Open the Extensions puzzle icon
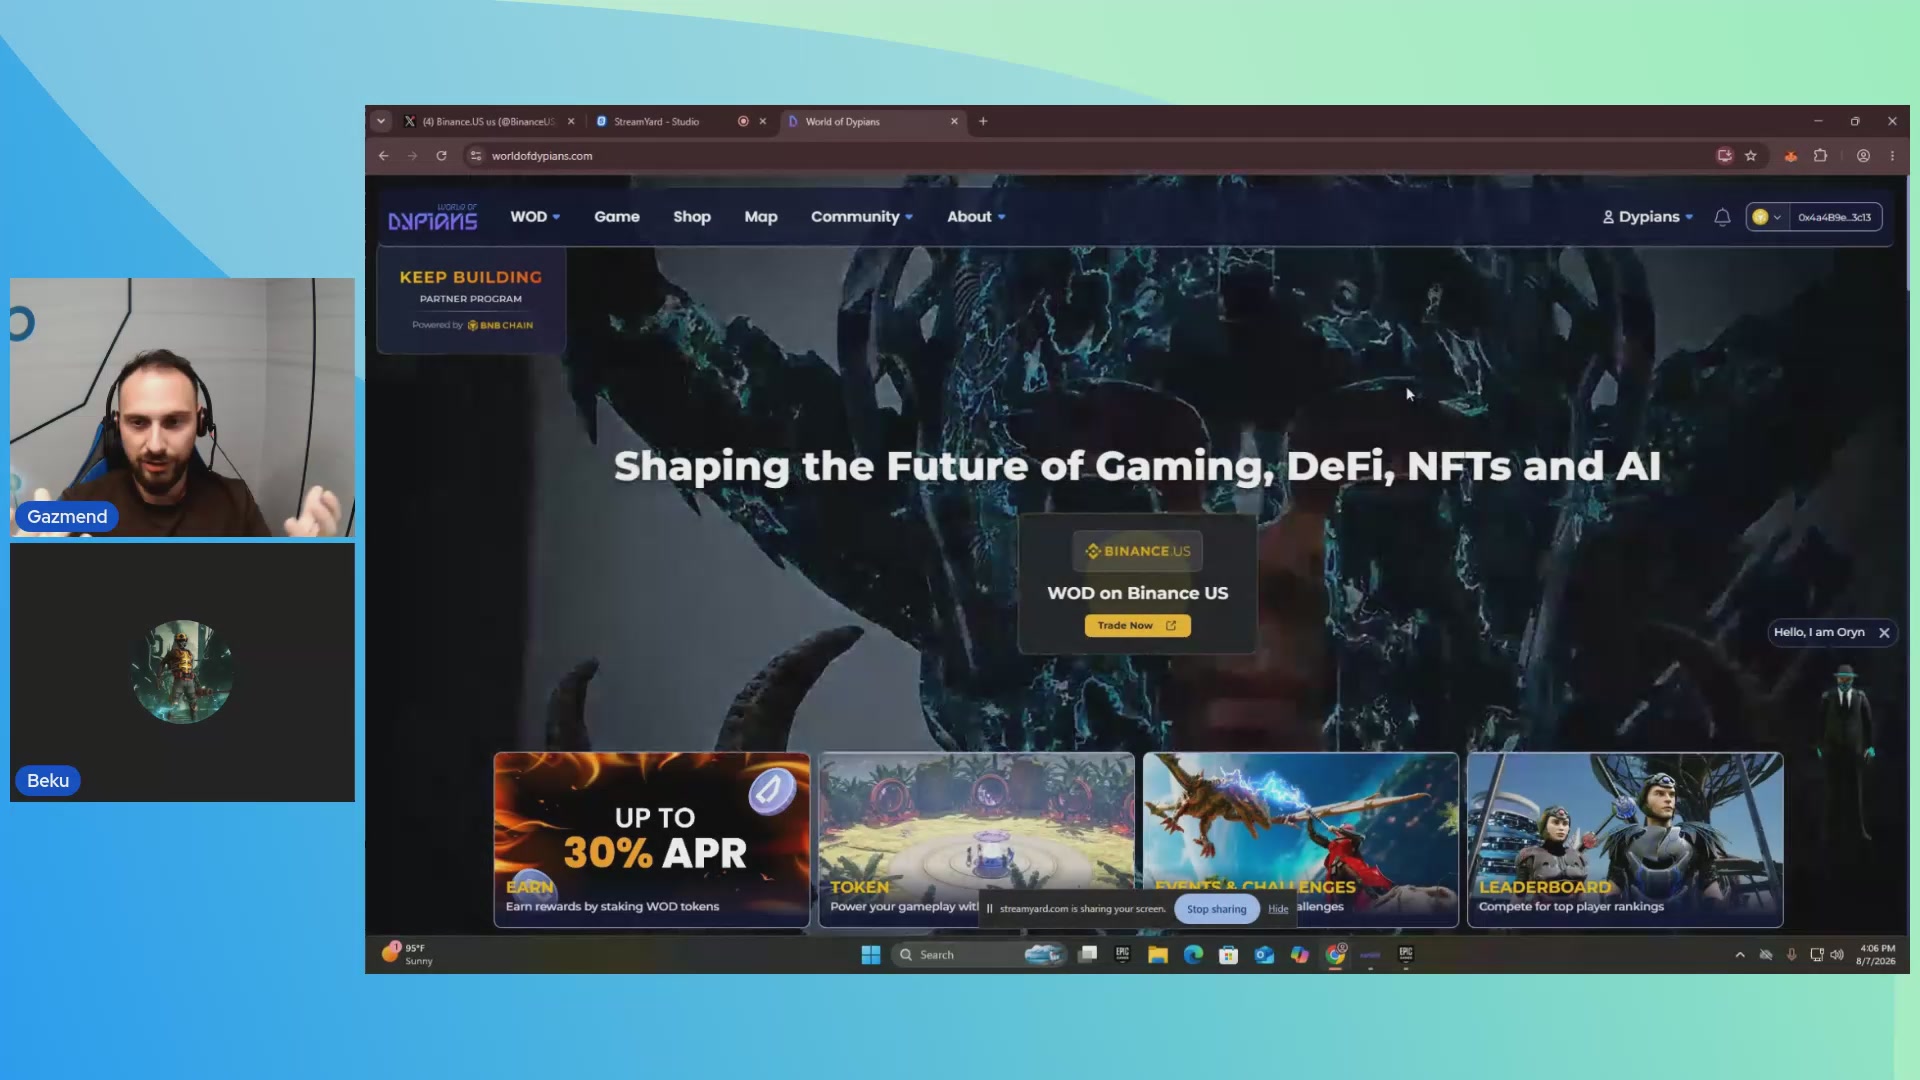This screenshot has width=1920, height=1080. pos(1821,156)
